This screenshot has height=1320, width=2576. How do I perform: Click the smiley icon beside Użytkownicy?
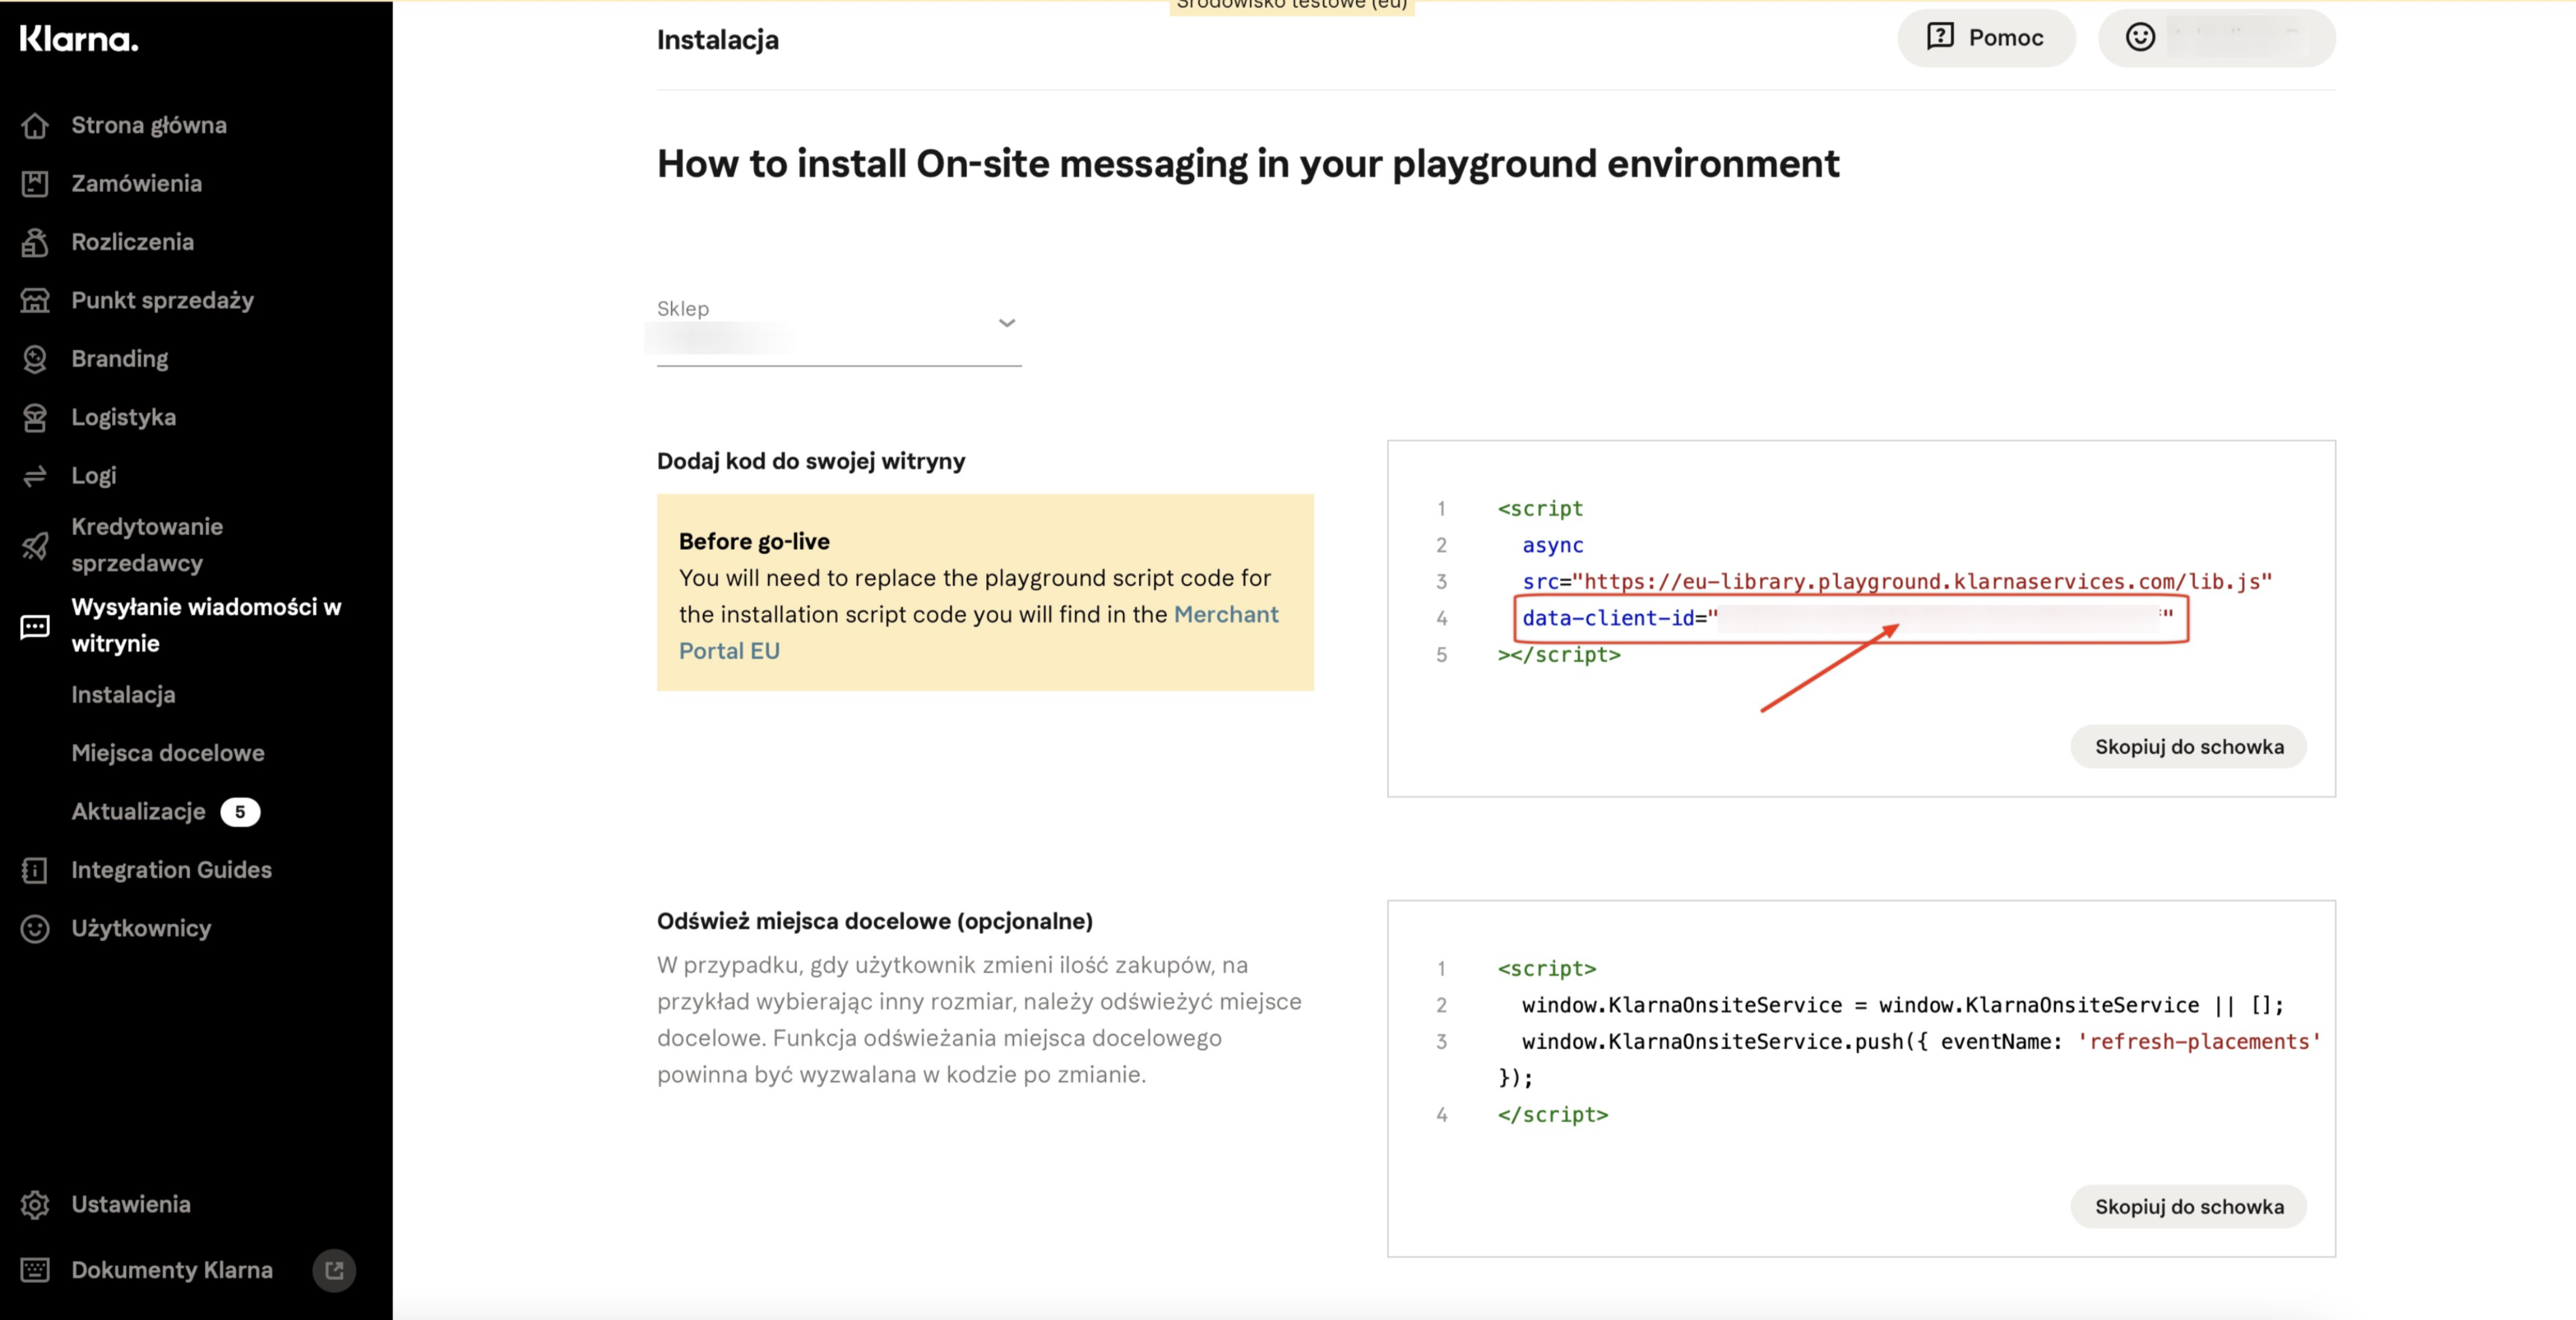[35, 929]
